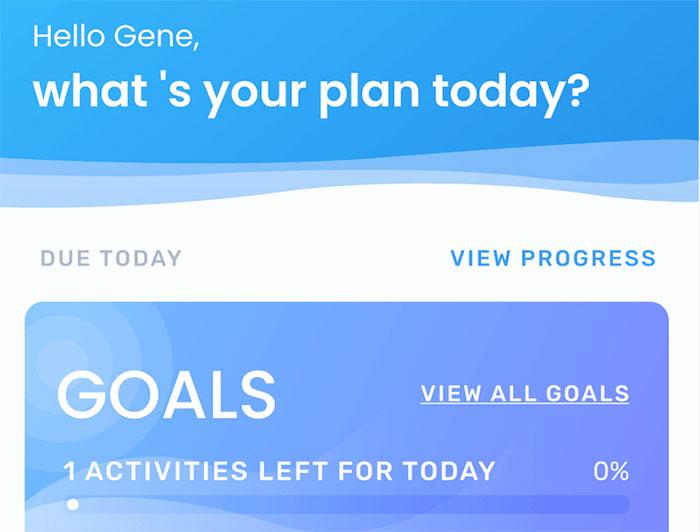The height and width of the screenshot is (532, 700).
Task: Select the GOALS card title
Action: (x=166, y=393)
